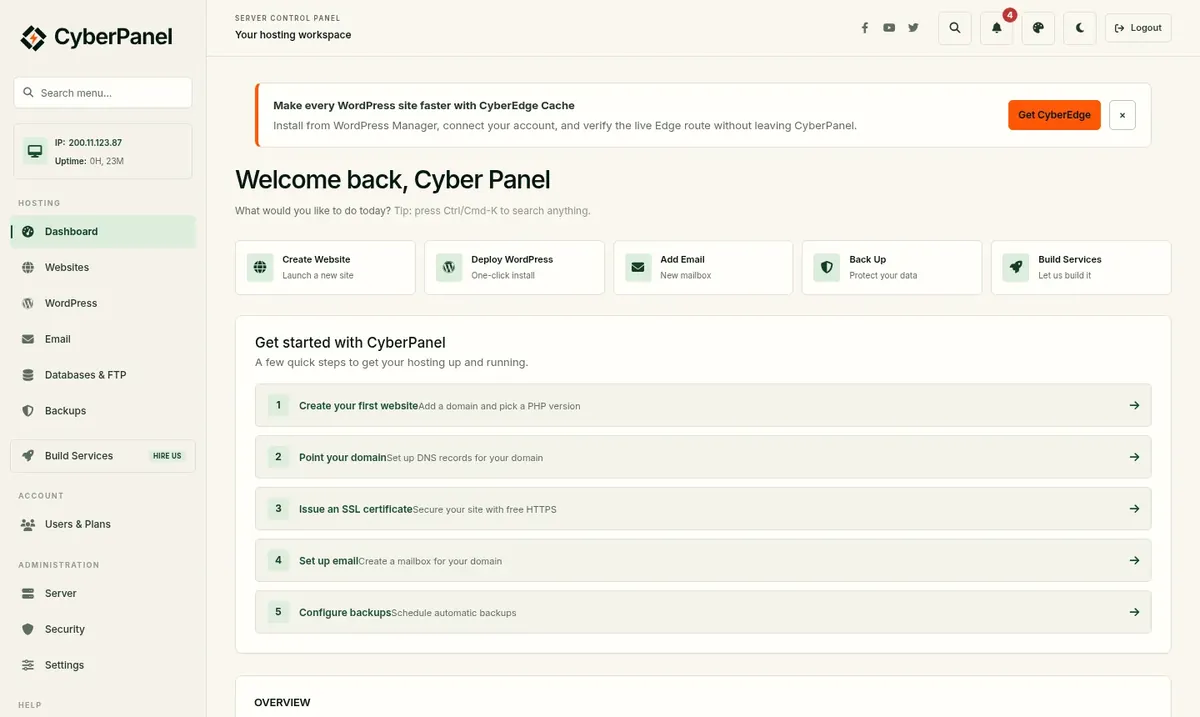Click the Get CyberEdge button
The image size is (1200, 717).
[1054, 115]
